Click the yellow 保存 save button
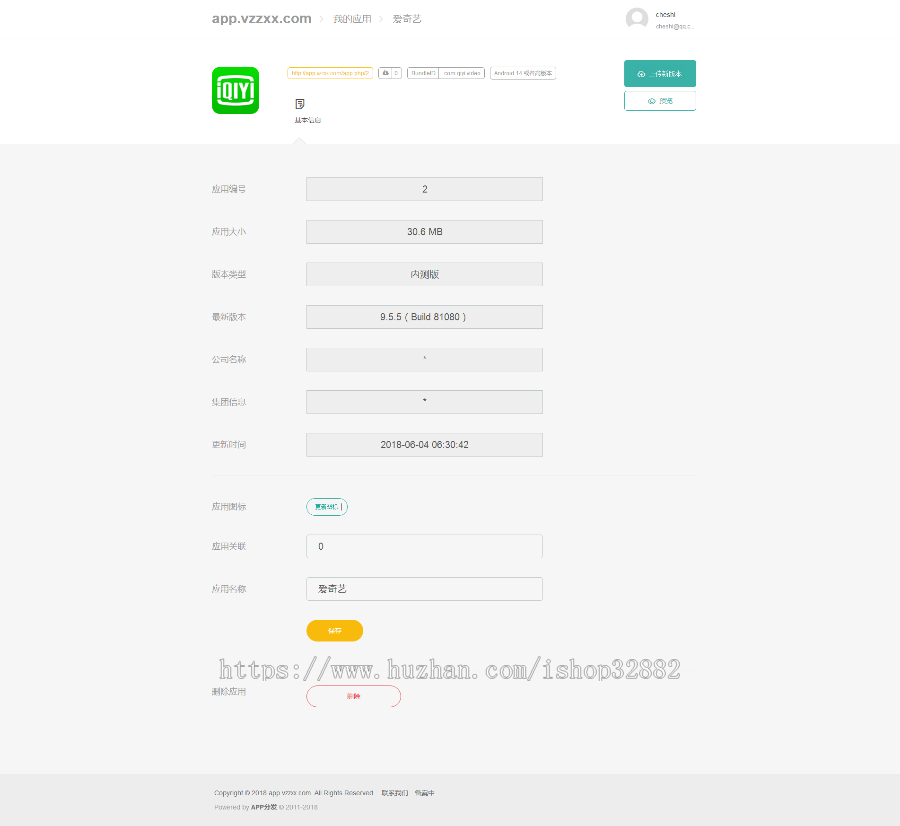The image size is (900, 826). point(334,630)
